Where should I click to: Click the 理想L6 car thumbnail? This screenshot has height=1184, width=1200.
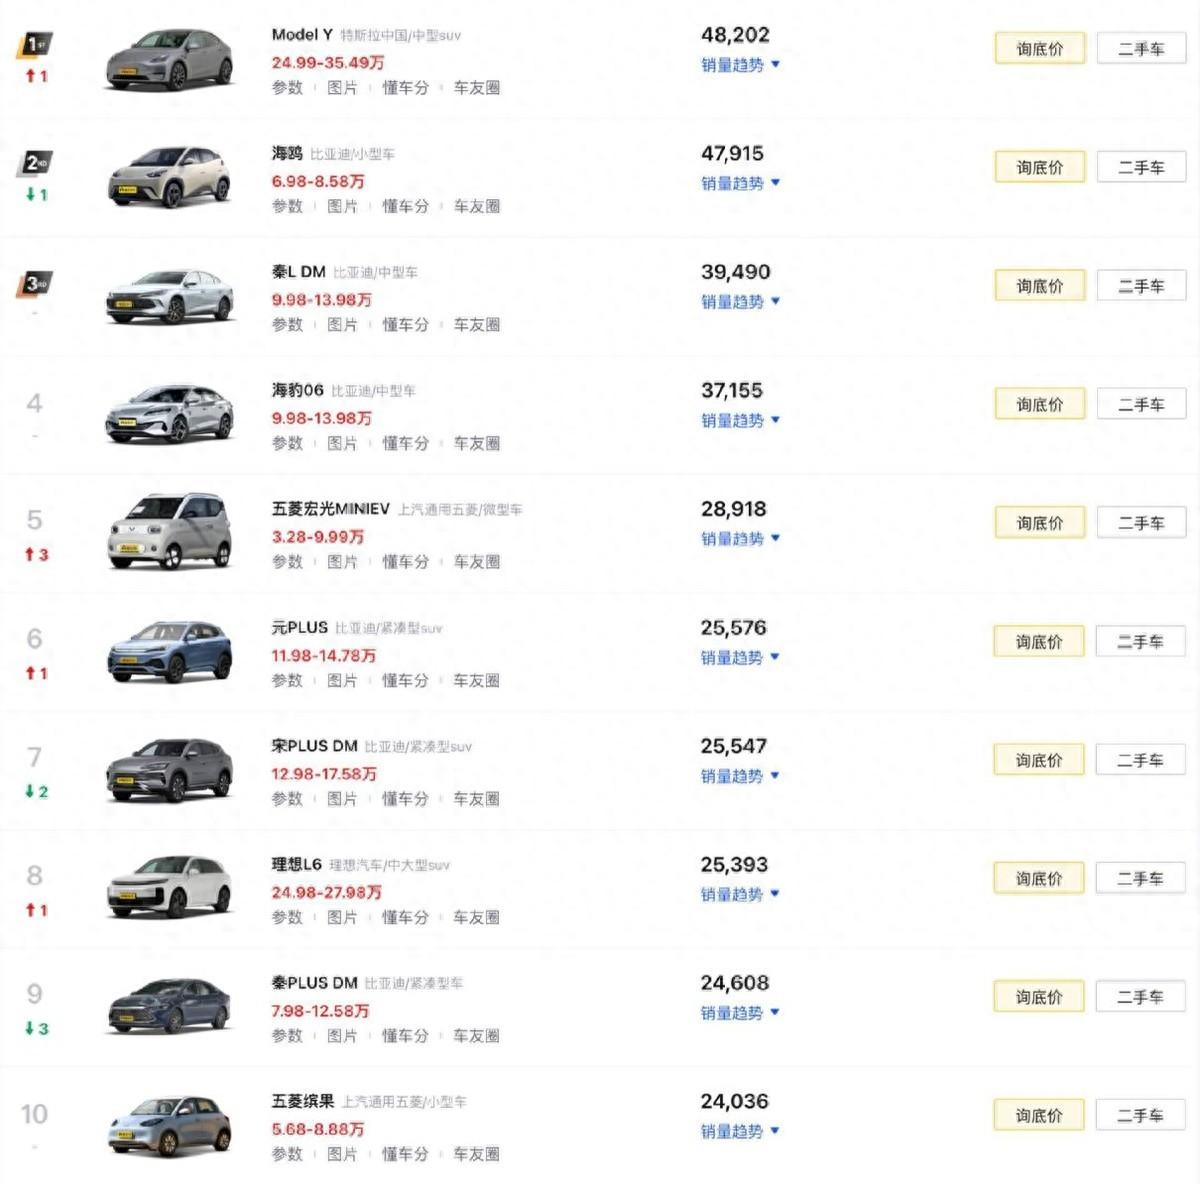(169, 887)
